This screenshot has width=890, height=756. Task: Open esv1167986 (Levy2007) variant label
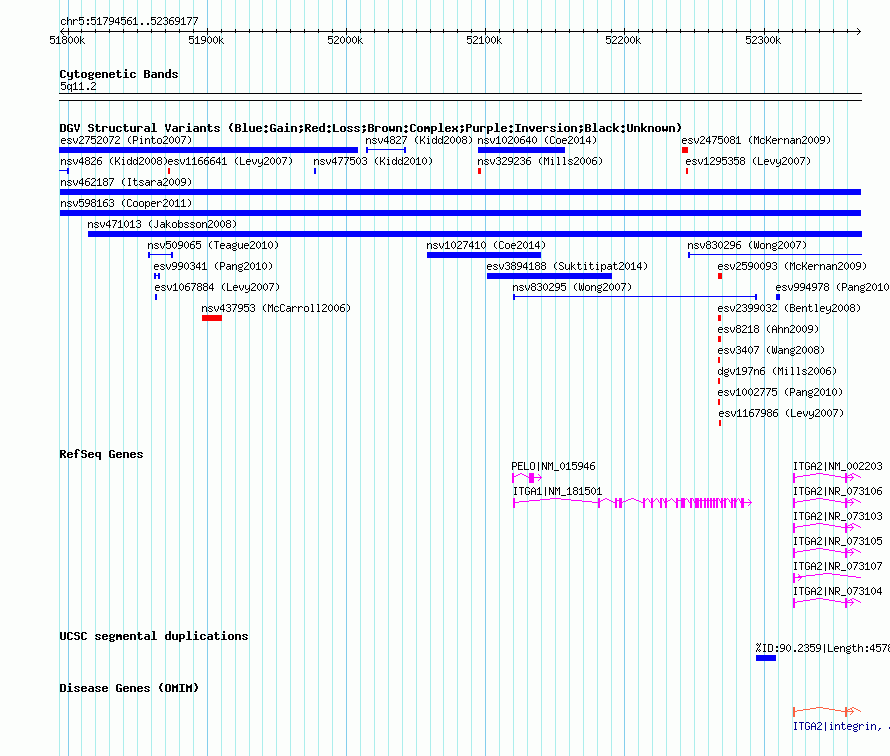[781, 413]
